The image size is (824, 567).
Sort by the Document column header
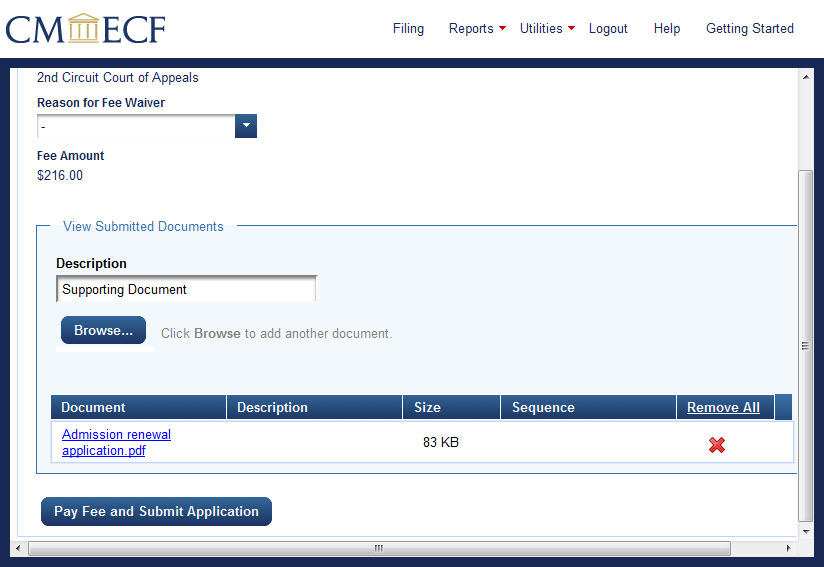coord(93,407)
